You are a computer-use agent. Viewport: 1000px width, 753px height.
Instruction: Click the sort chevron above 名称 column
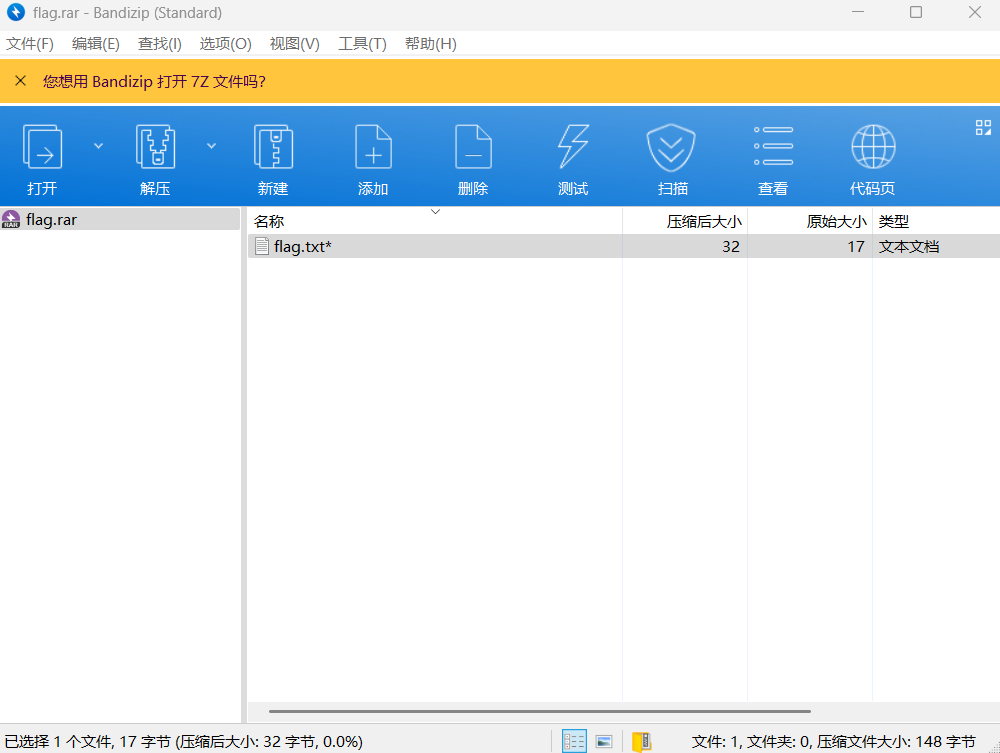pyautogui.click(x=436, y=212)
